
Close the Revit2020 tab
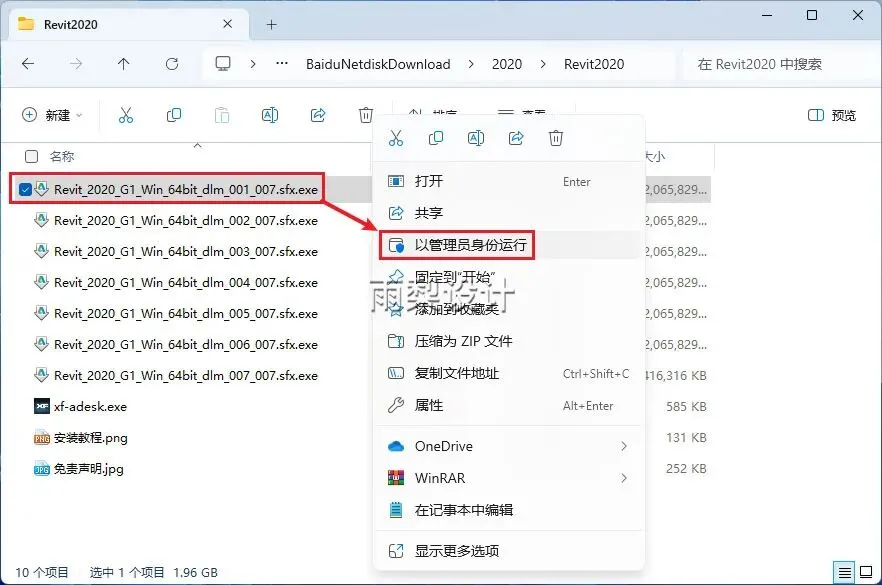pos(228,24)
